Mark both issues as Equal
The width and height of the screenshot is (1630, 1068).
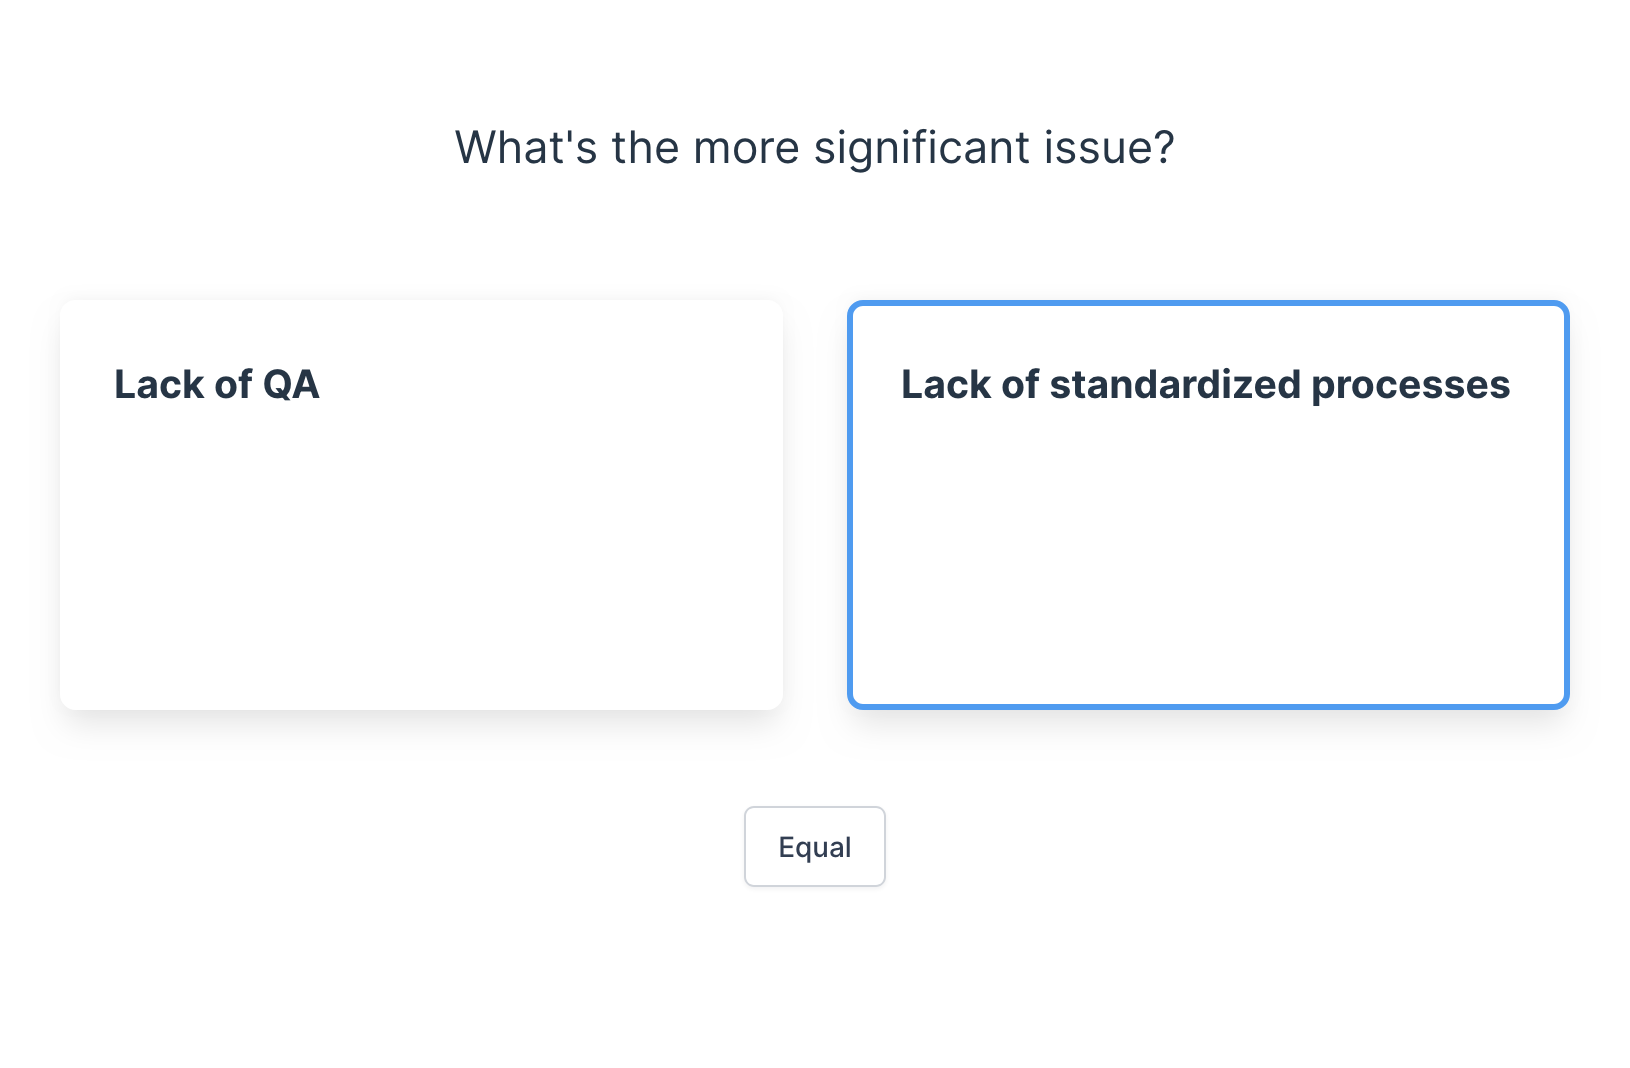814,846
